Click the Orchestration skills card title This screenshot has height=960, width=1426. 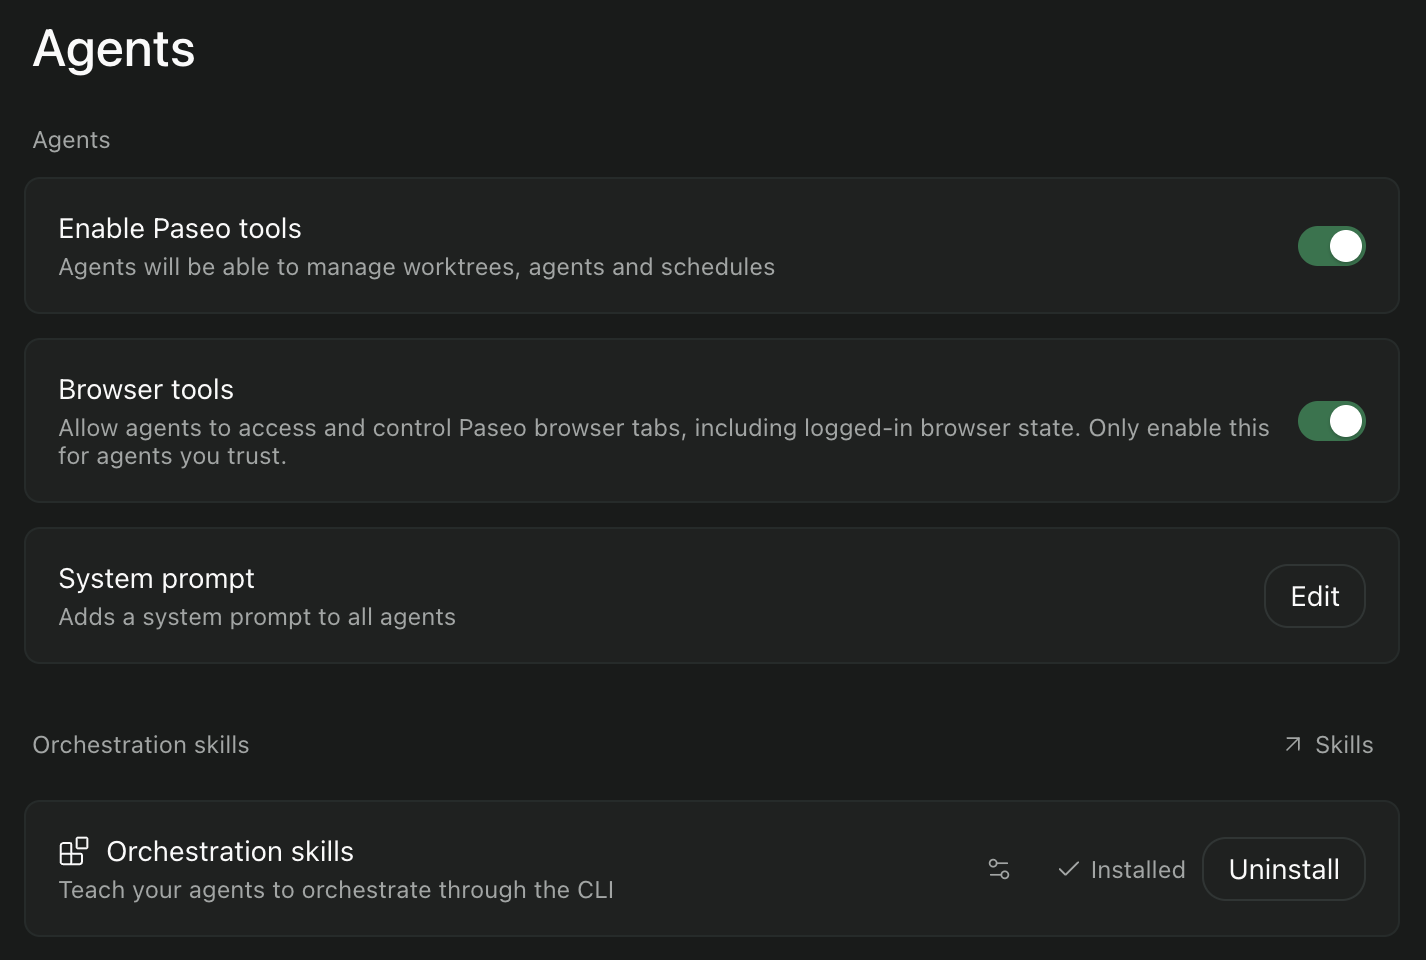click(x=230, y=851)
